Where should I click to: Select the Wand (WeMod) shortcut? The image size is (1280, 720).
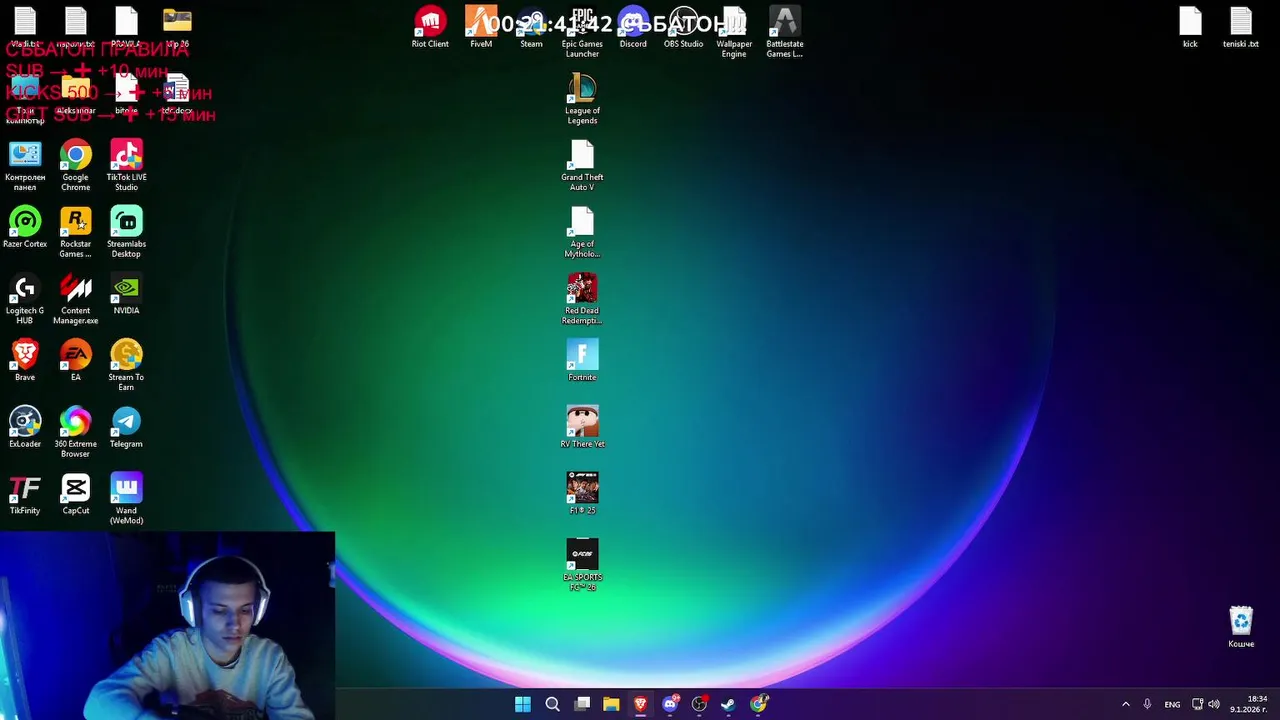pyautogui.click(x=126, y=499)
